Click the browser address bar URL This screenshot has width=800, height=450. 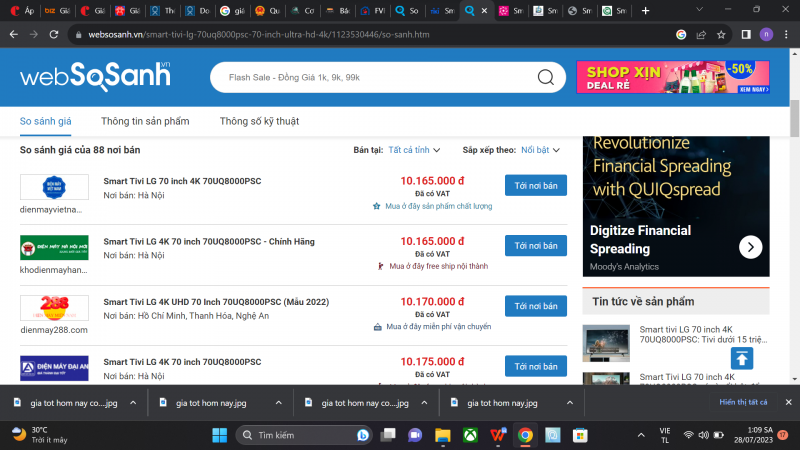[259, 34]
